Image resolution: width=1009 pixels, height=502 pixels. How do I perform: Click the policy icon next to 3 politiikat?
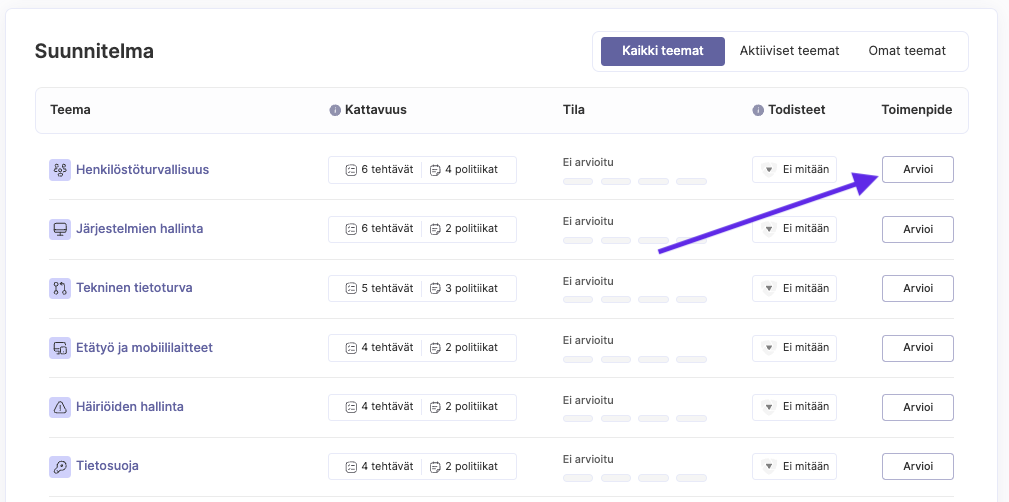tap(435, 288)
